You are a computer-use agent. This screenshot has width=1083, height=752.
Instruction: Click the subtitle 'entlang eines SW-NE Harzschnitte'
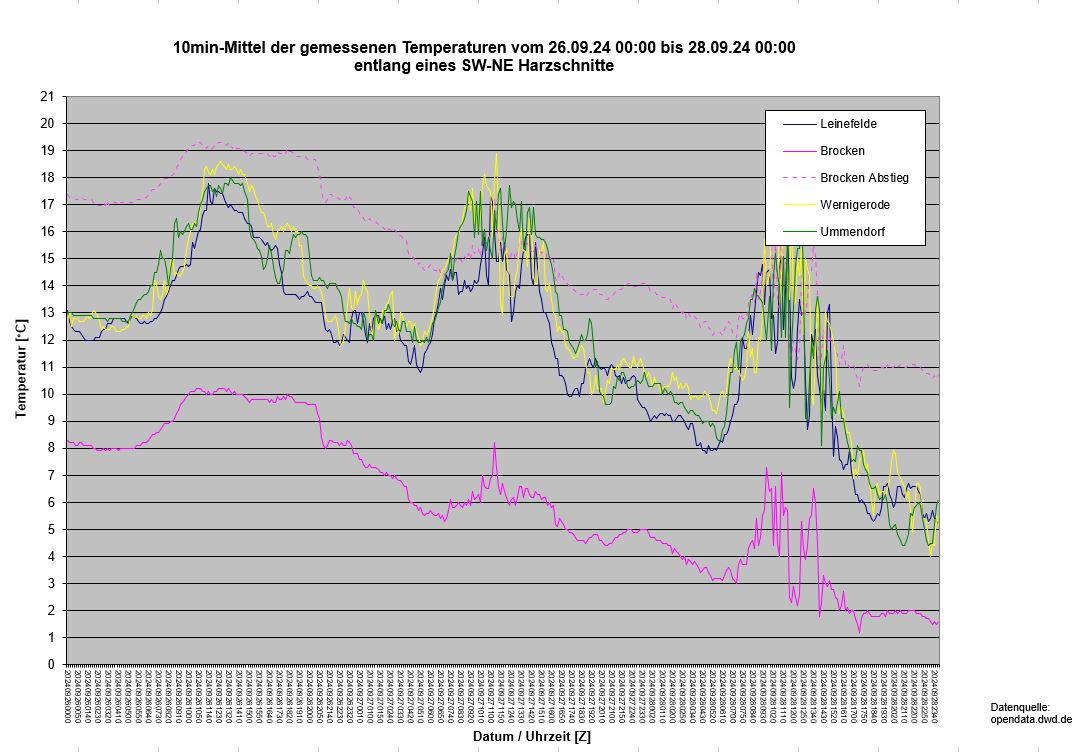[484, 66]
